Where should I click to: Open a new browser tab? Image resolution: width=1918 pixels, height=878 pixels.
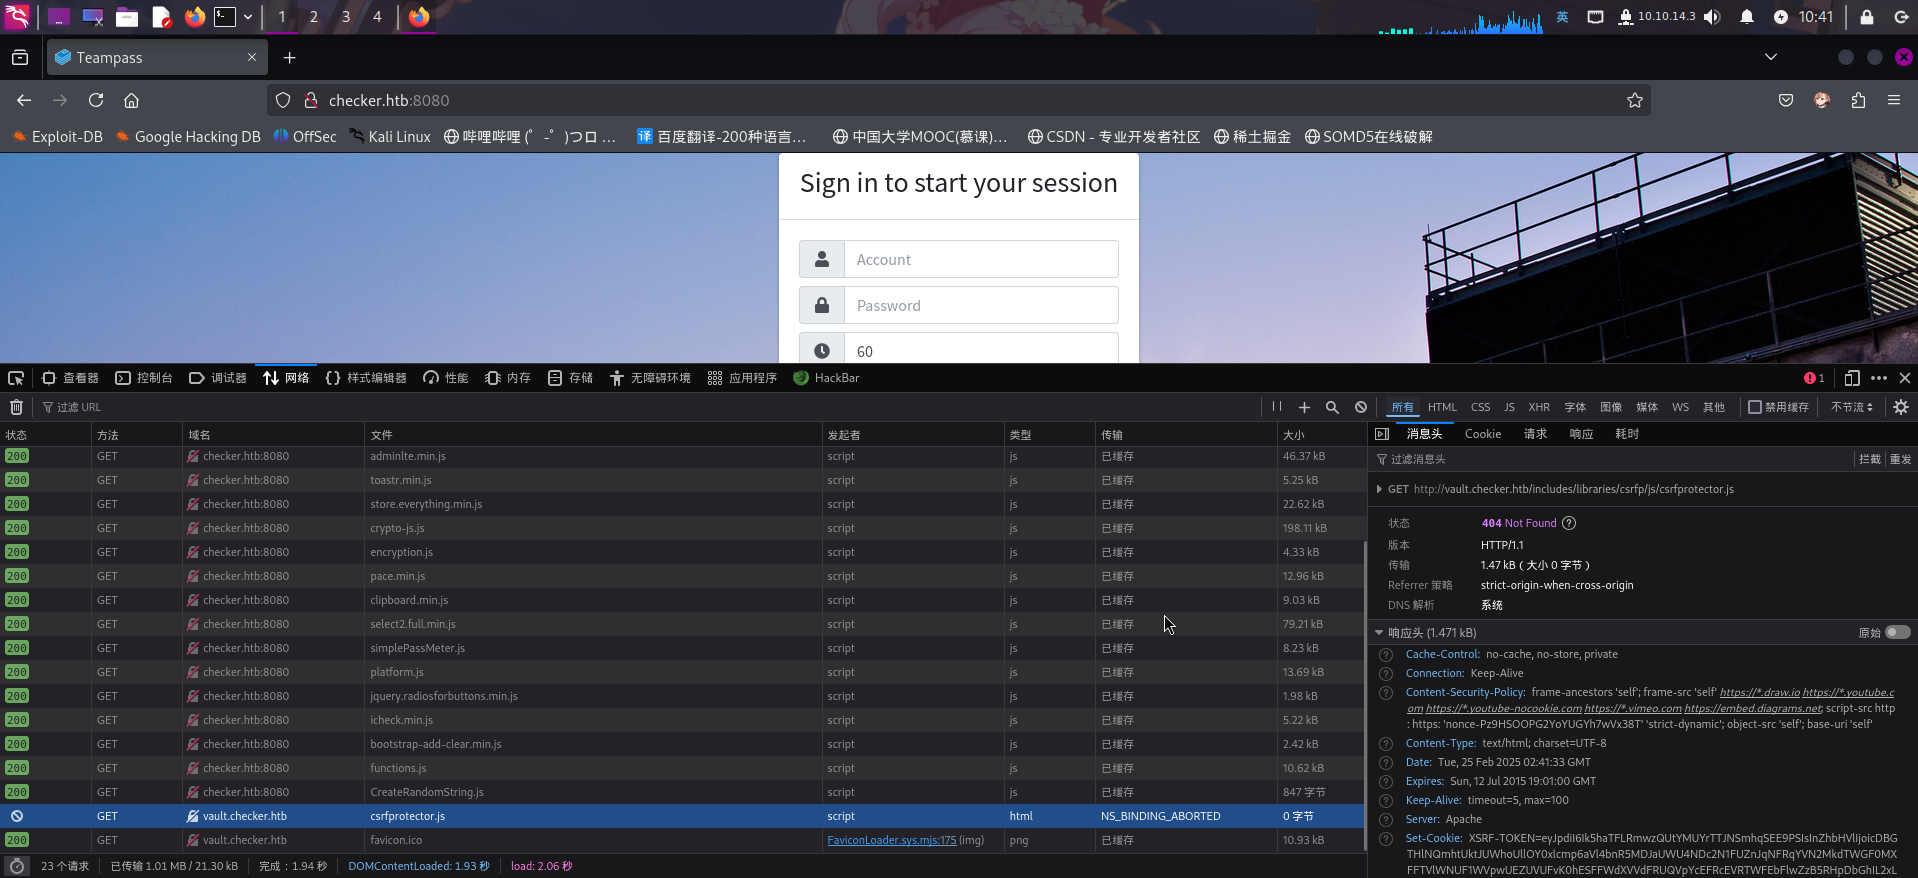(289, 58)
